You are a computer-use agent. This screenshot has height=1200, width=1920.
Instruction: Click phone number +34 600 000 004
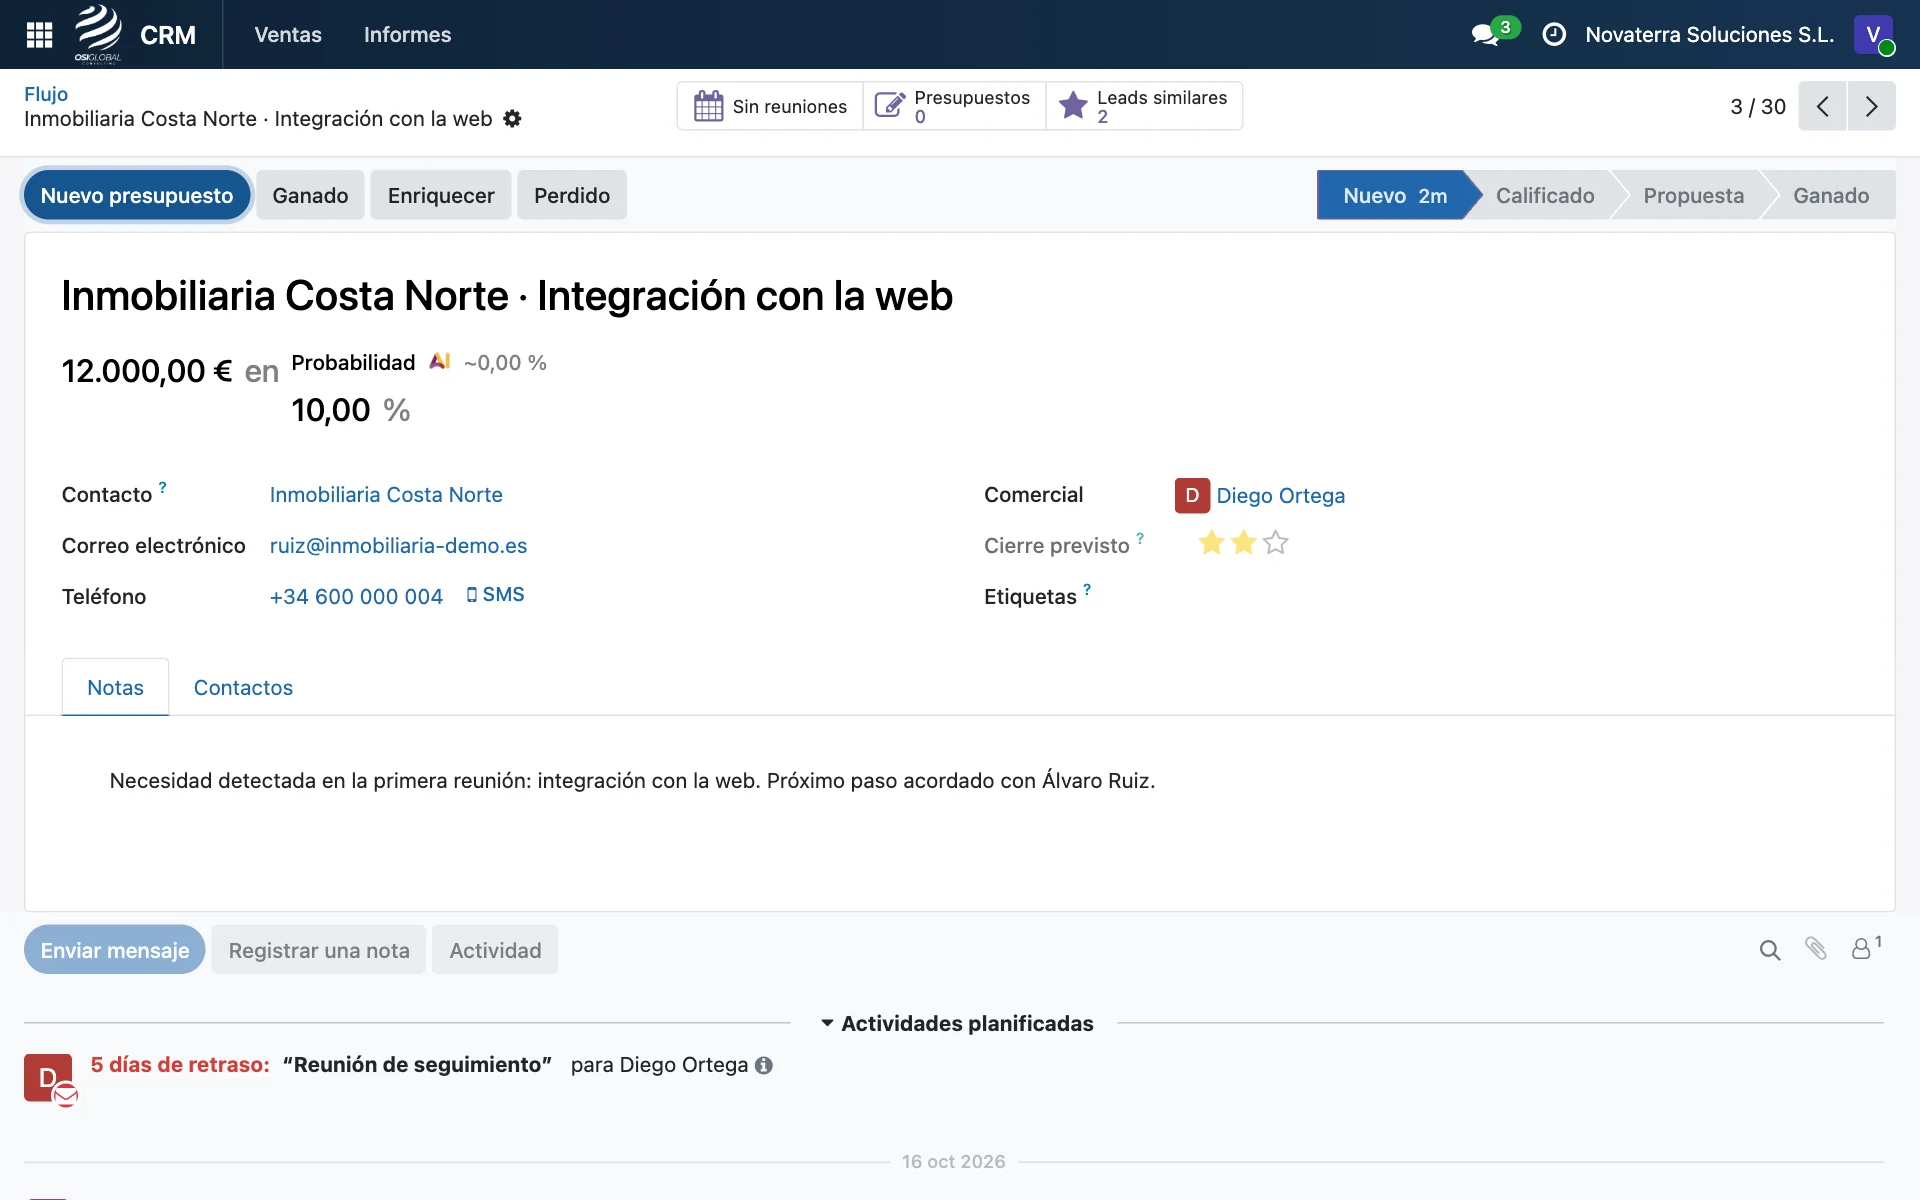point(356,597)
